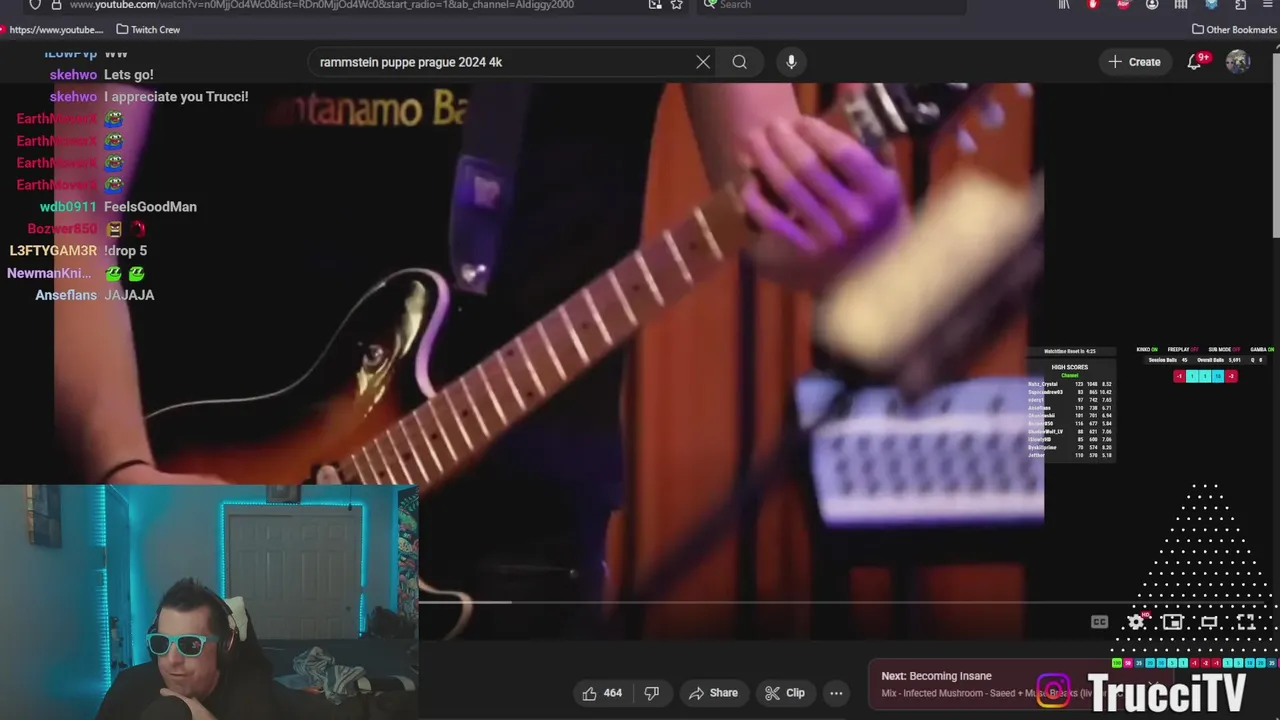Open the YouTube Create menu

point(1135,62)
